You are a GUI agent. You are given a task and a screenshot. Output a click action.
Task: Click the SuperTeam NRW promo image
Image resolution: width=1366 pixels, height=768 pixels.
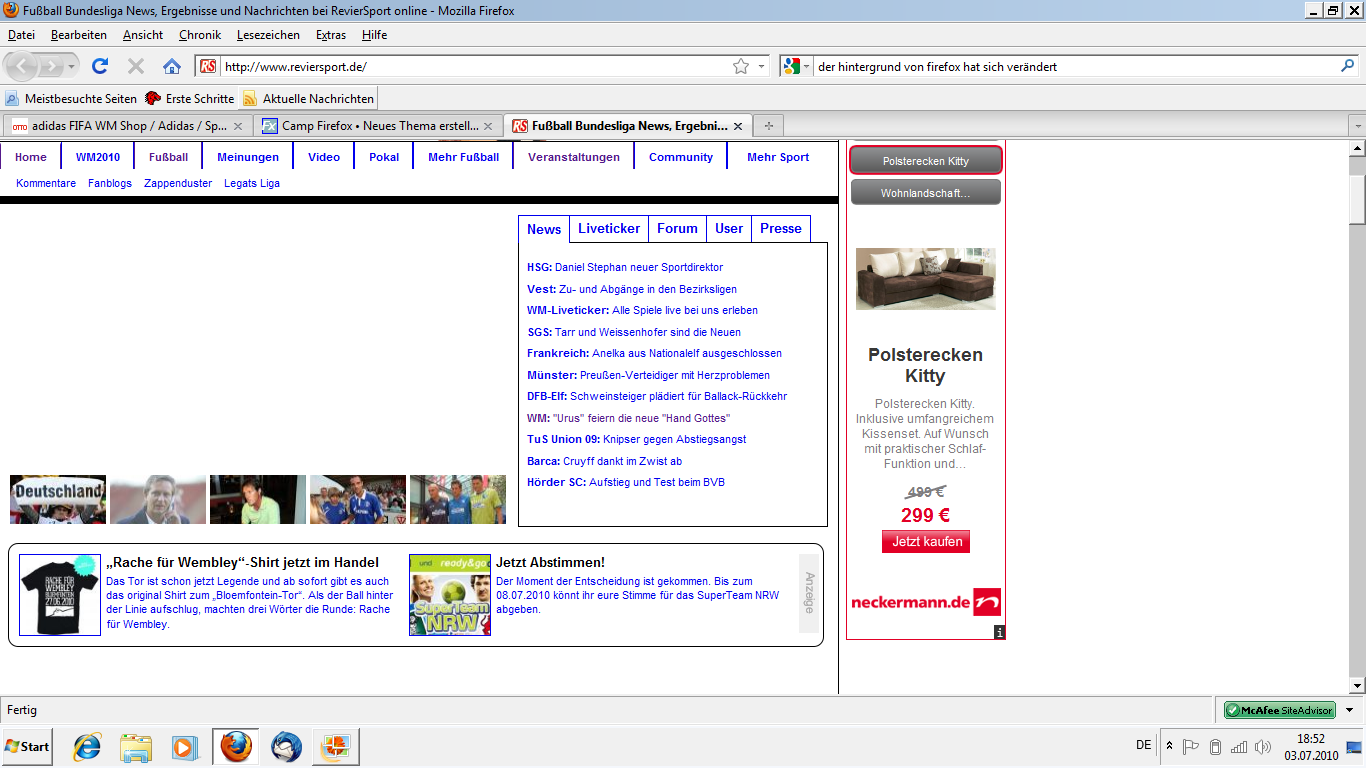click(x=450, y=595)
